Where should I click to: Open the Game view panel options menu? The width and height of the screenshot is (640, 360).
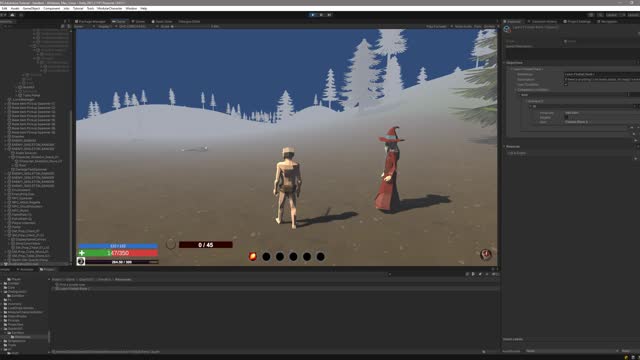pos(497,21)
